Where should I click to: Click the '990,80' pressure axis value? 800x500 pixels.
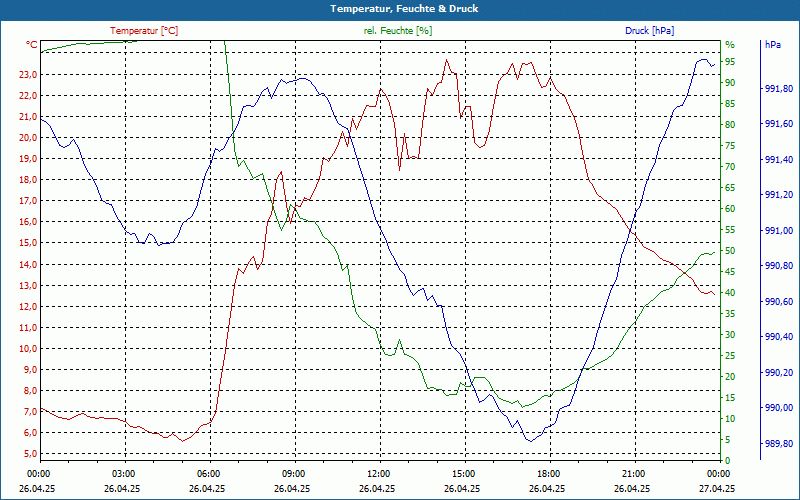[779, 266]
